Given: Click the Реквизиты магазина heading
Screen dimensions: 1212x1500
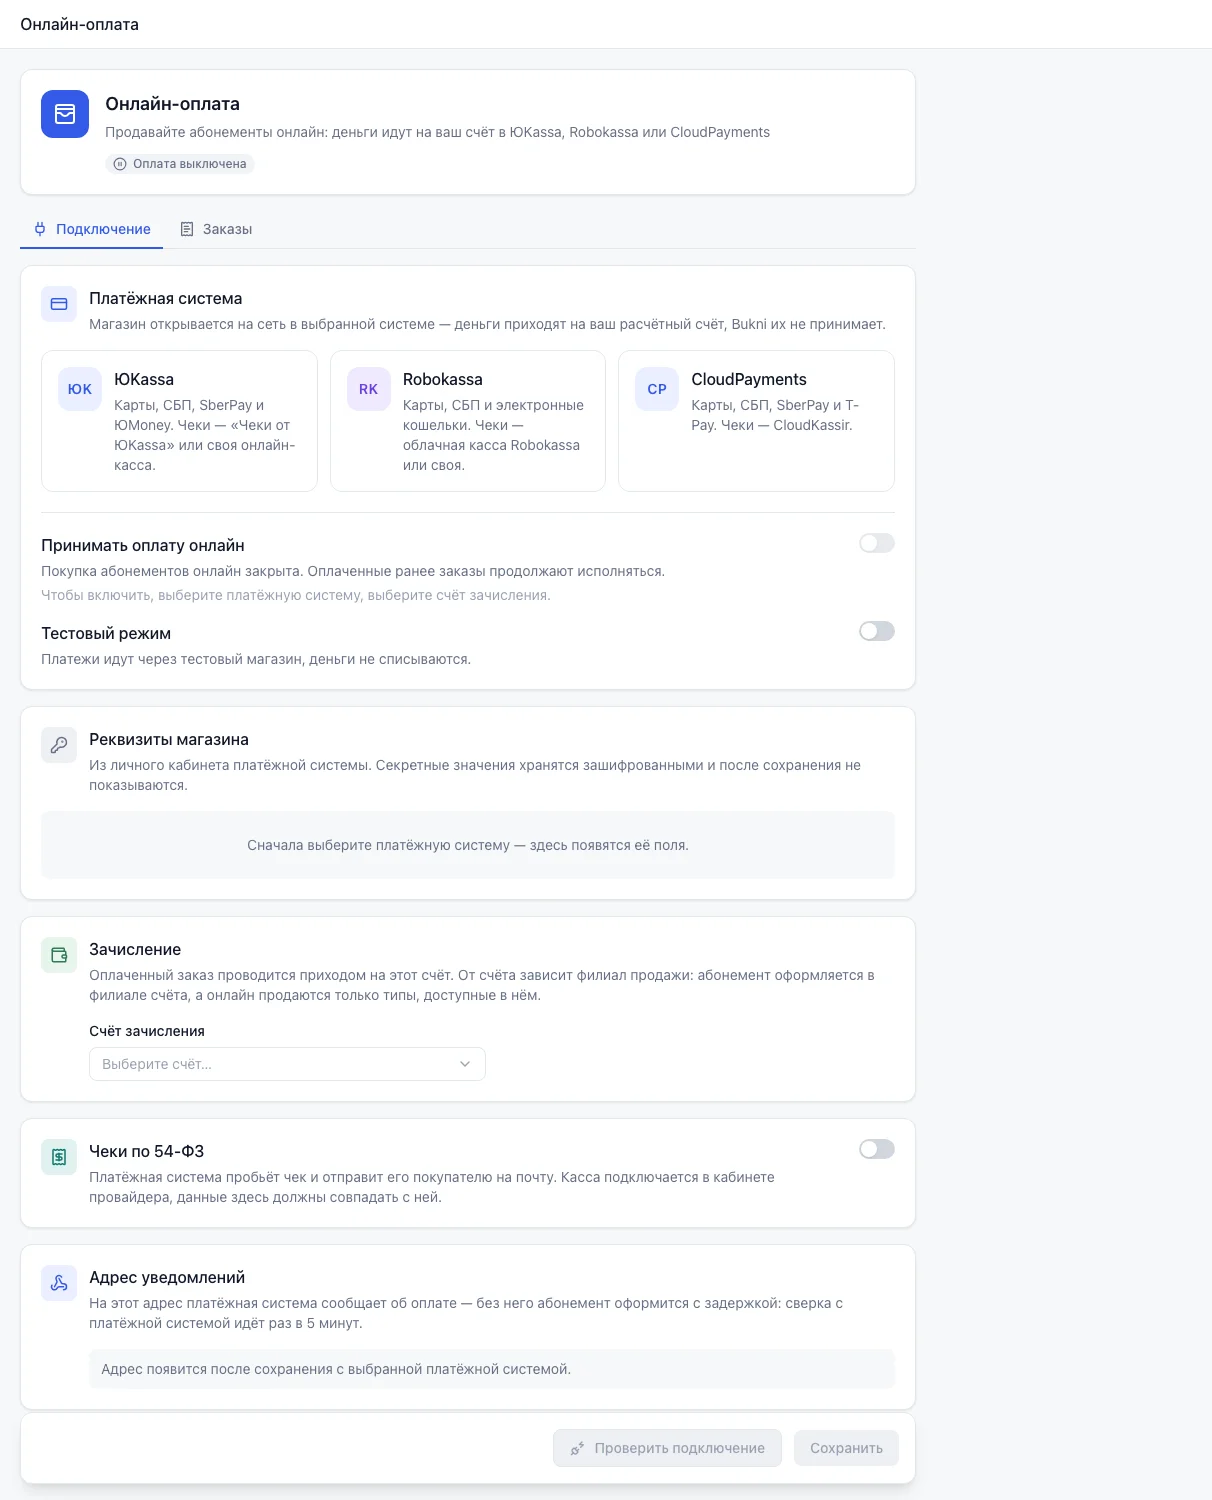Looking at the screenshot, I should tap(169, 739).
